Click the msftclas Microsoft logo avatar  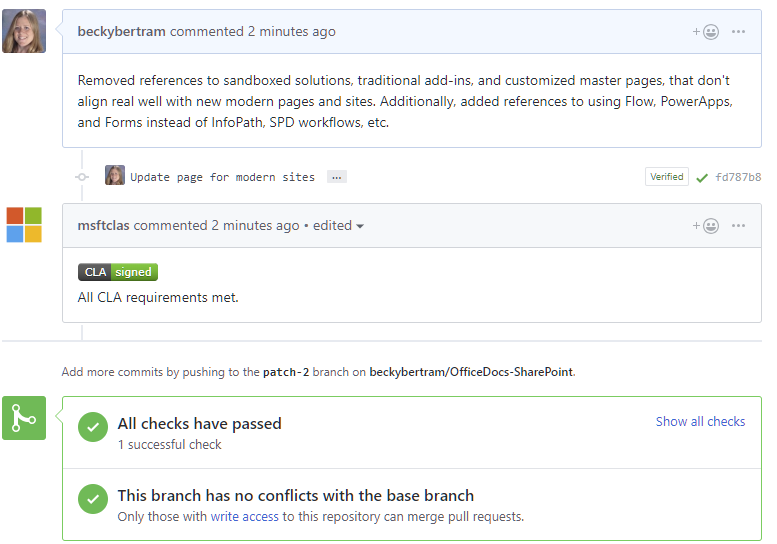(24, 225)
